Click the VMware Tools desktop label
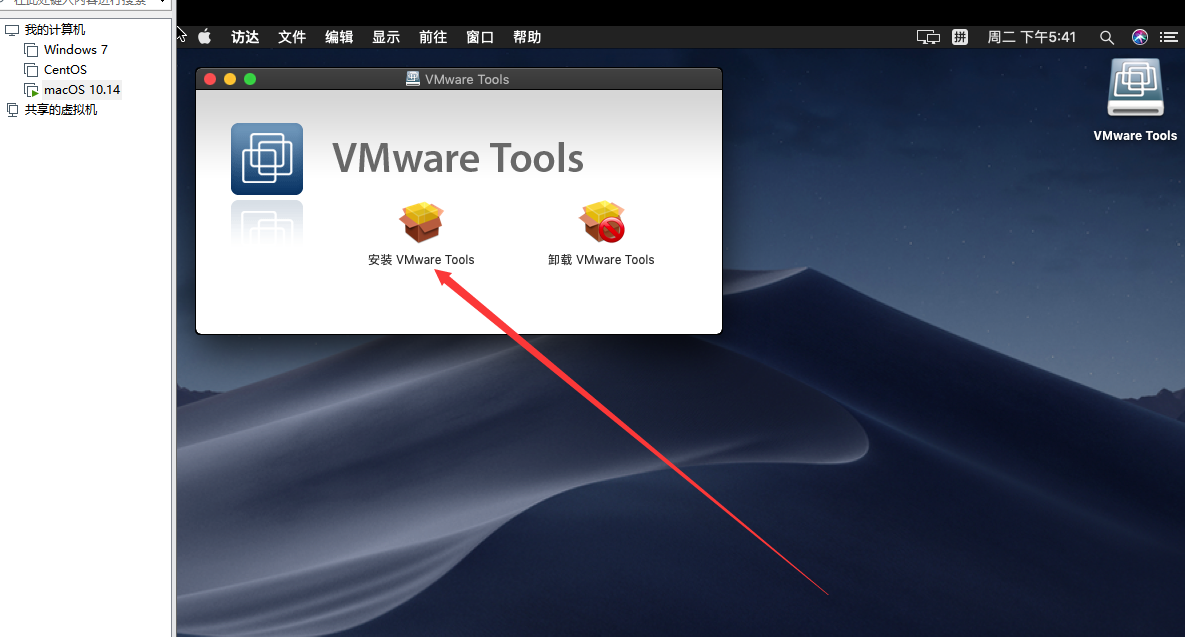The image size is (1185, 637). point(1135,135)
